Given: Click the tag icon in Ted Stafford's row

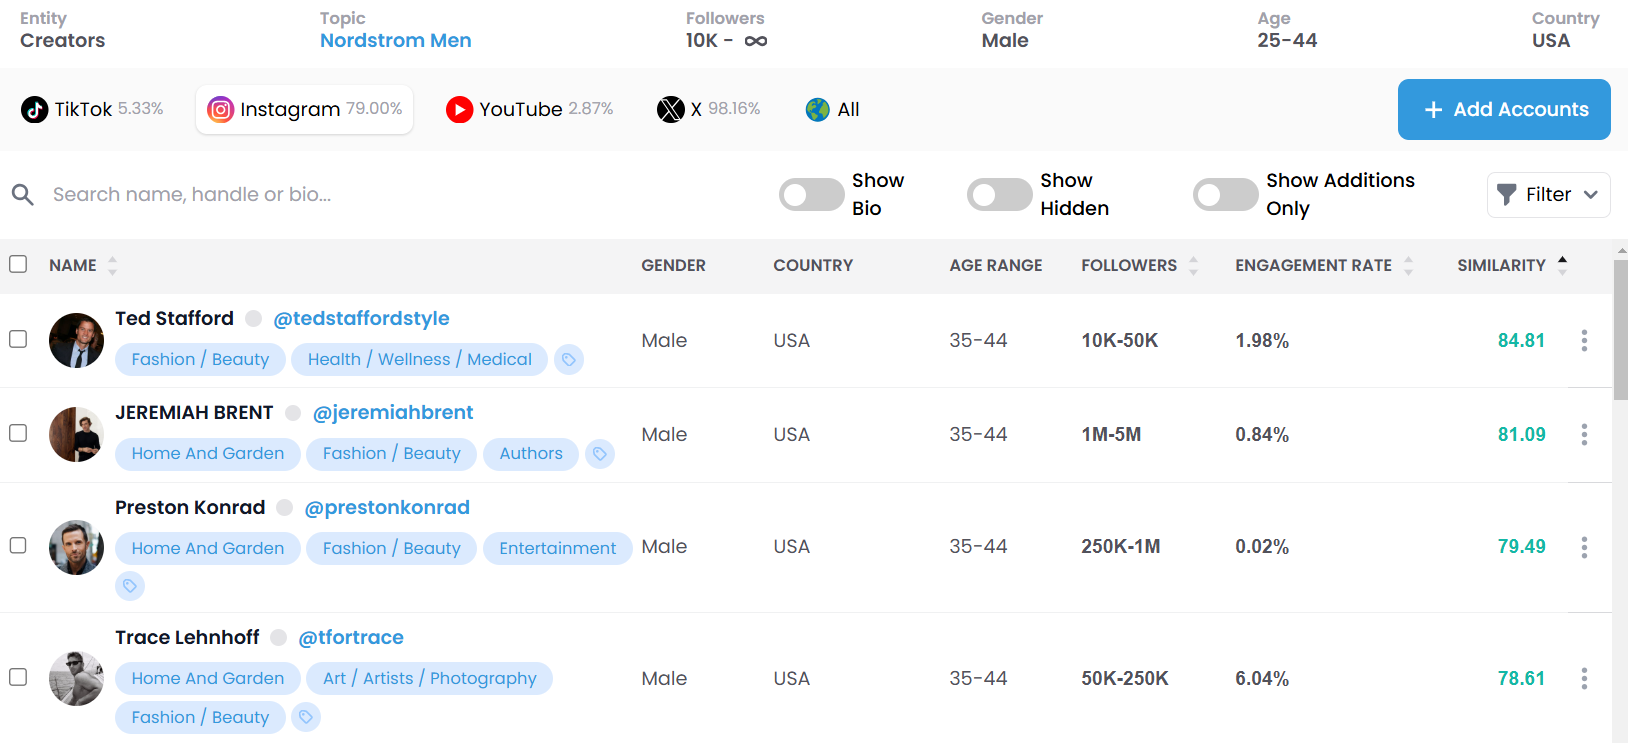Looking at the screenshot, I should tap(568, 359).
